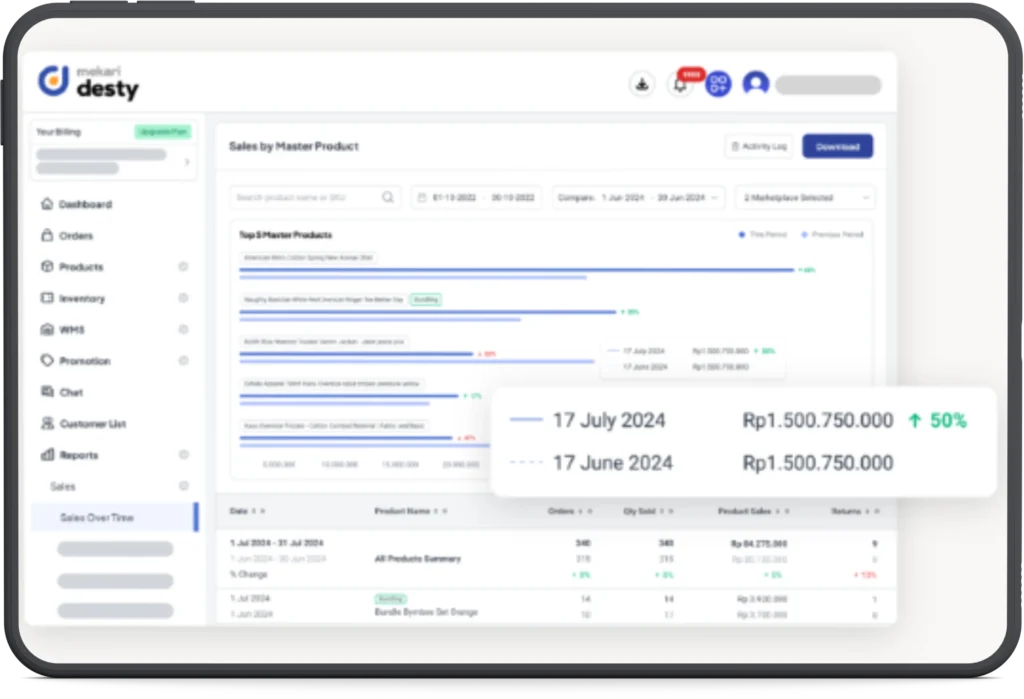Click the blue Download button
The width and height of the screenshot is (1024, 699).
(x=837, y=147)
